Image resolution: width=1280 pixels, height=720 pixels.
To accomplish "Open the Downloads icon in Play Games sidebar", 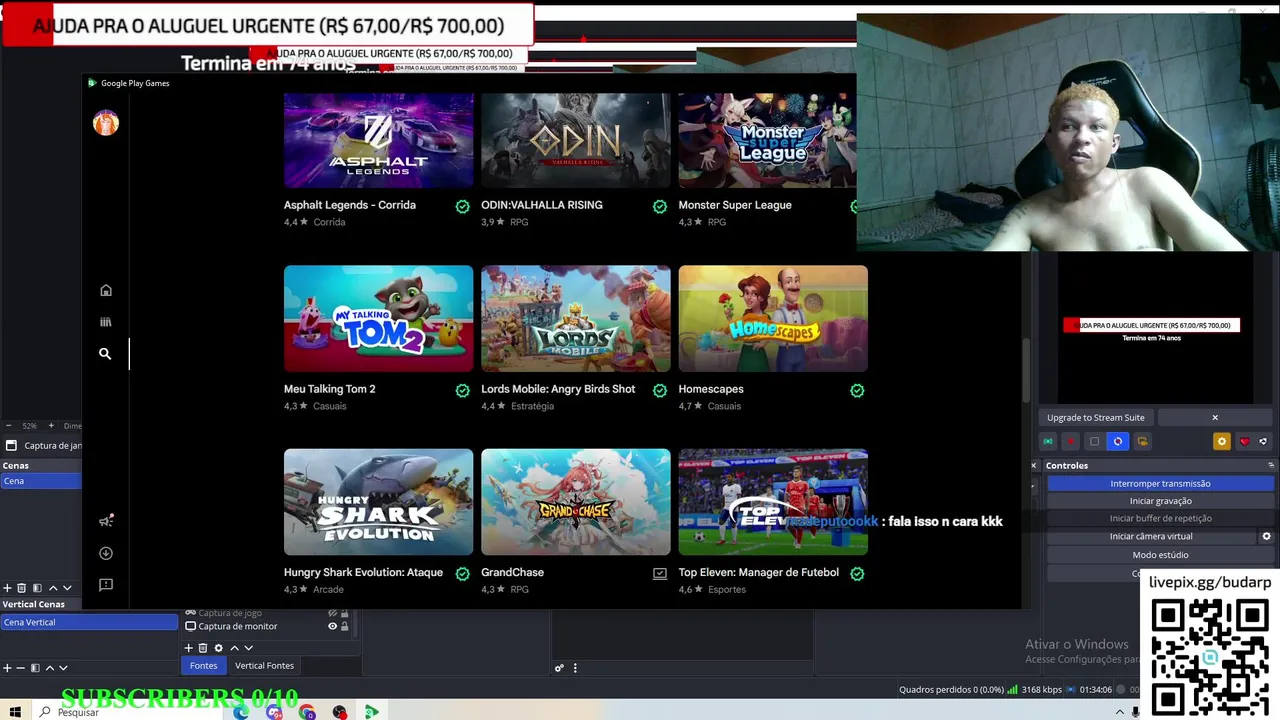I will coord(106,553).
